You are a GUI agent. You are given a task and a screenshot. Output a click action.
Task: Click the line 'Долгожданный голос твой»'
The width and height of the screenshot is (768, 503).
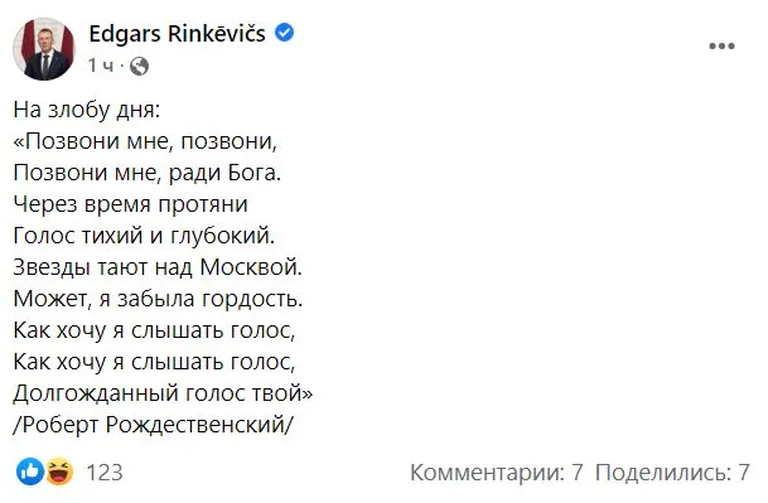pyautogui.click(x=163, y=393)
